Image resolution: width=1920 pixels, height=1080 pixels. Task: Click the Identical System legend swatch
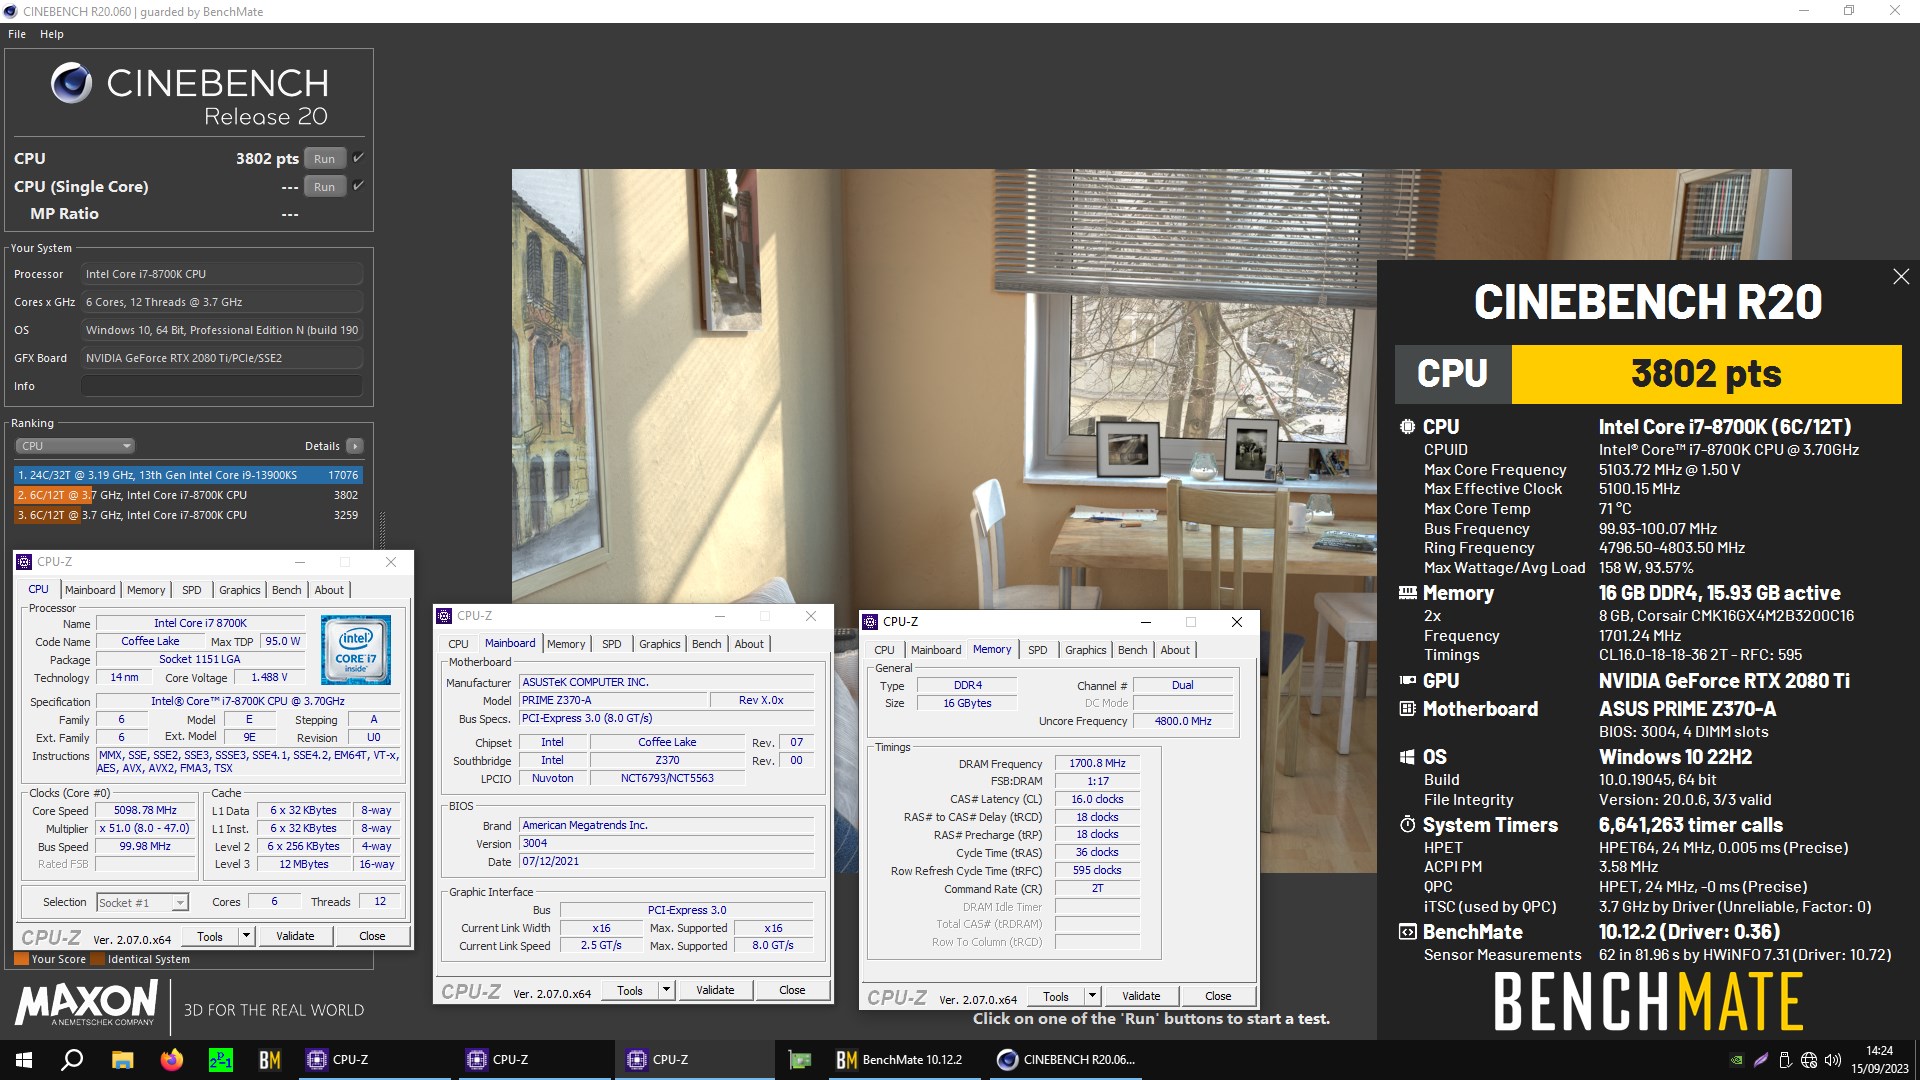[98, 959]
